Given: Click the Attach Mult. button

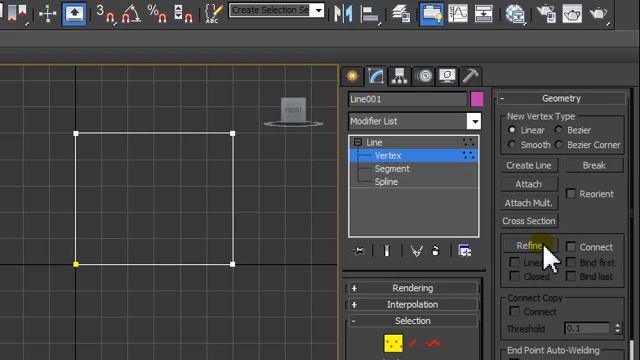Looking at the screenshot, I should (529, 203).
